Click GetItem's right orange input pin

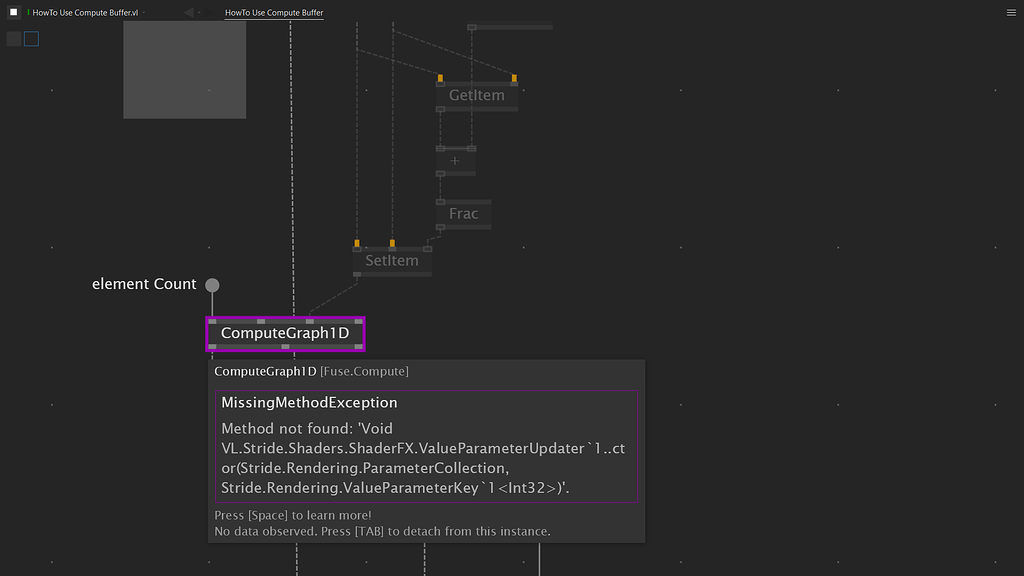(x=515, y=78)
